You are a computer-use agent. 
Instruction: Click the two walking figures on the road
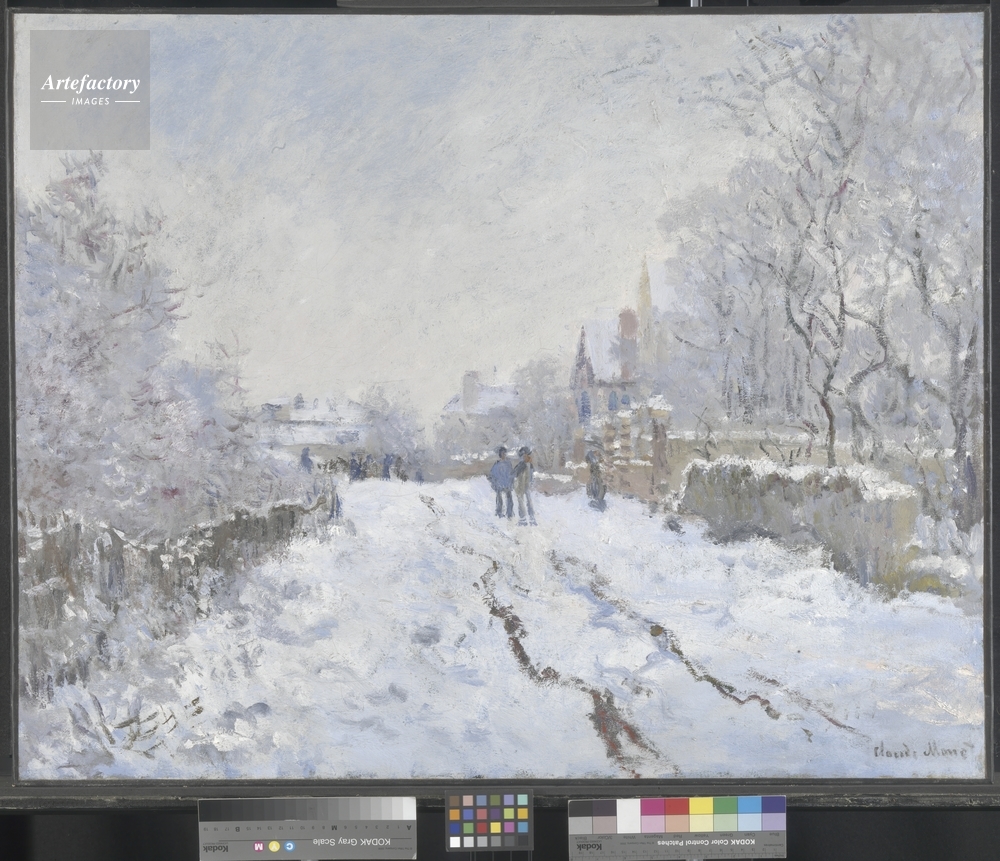(x=512, y=484)
